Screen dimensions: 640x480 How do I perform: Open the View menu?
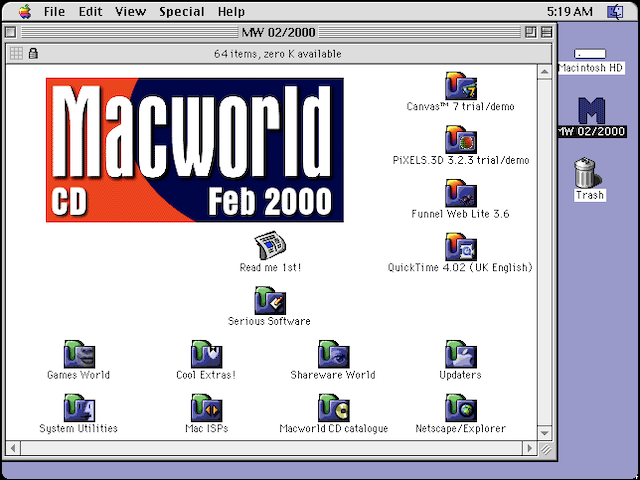click(x=130, y=11)
